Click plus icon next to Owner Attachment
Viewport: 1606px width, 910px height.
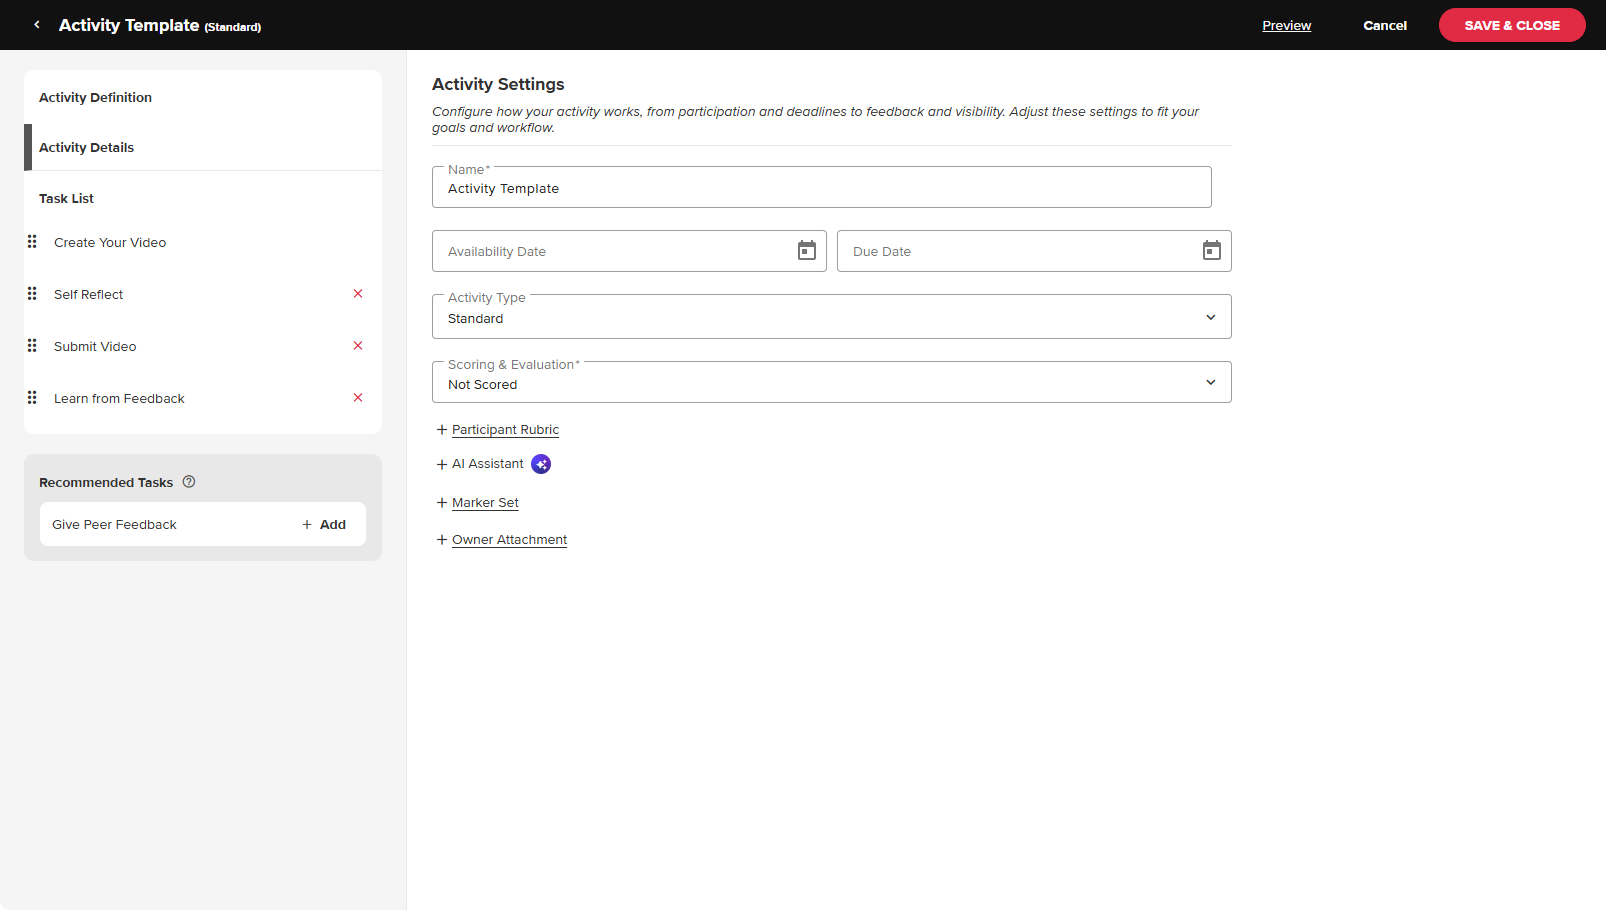442,540
